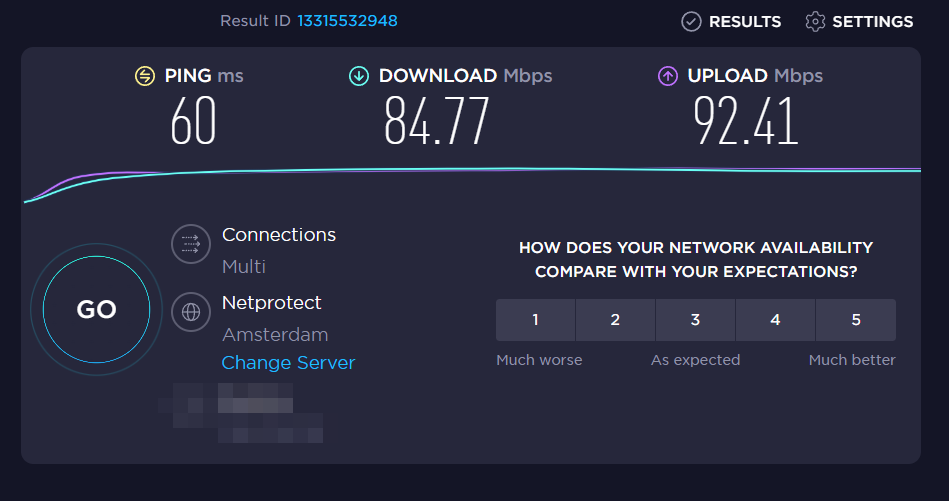This screenshot has width=949, height=501.
Task: Open the RESULTS menu item
Action: point(745,21)
